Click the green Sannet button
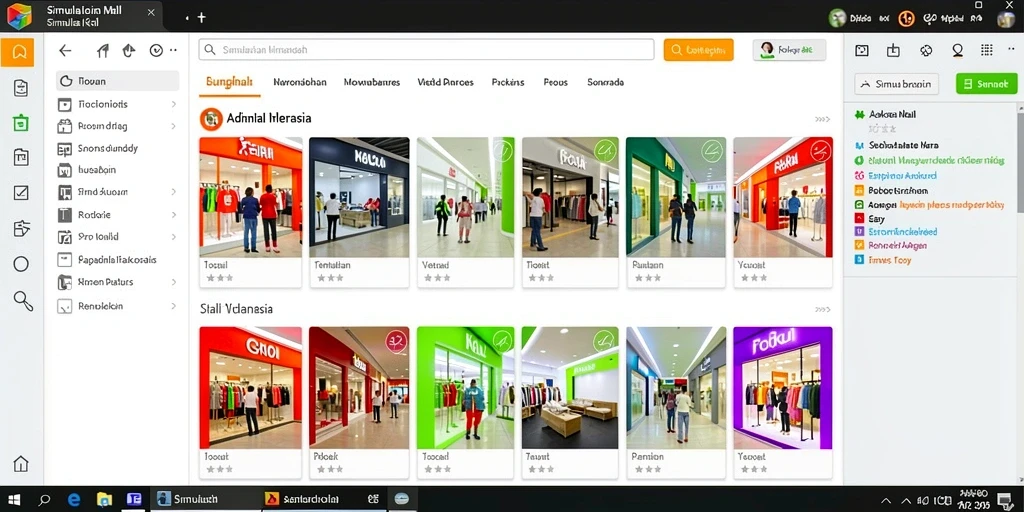1024x512 pixels. tap(986, 84)
